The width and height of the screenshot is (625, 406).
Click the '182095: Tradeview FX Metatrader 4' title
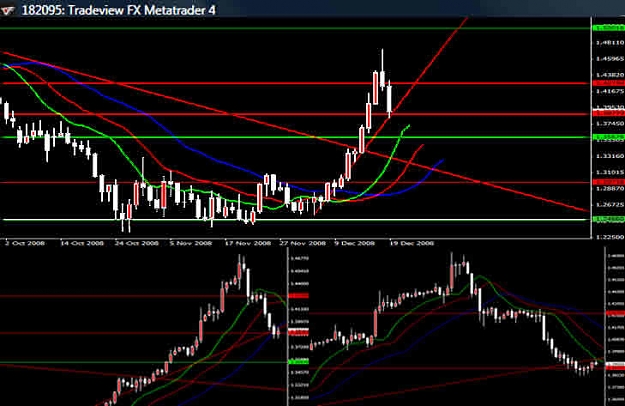[118, 10]
